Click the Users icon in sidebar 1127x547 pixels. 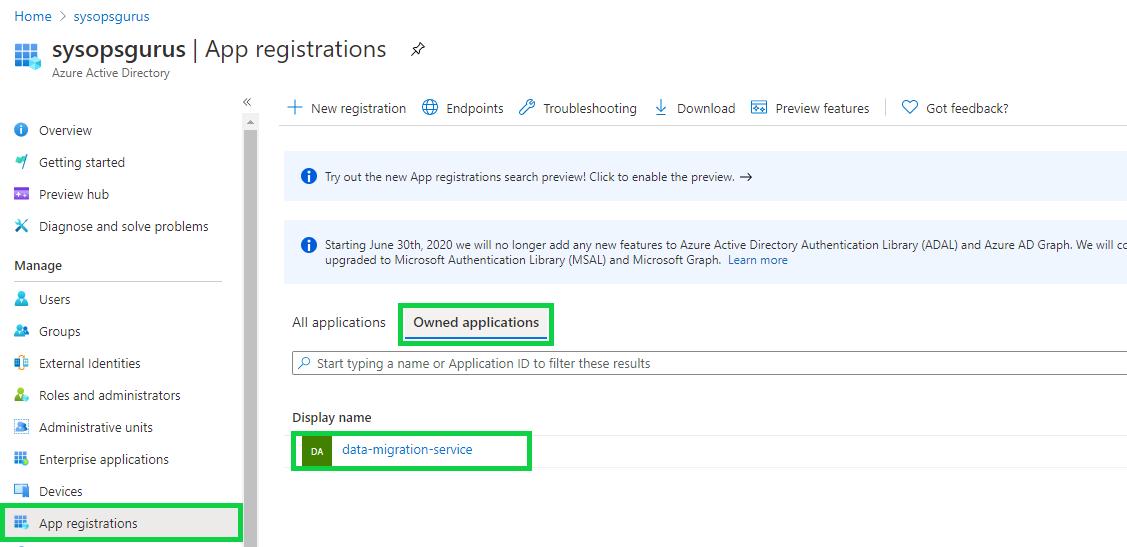coord(22,299)
